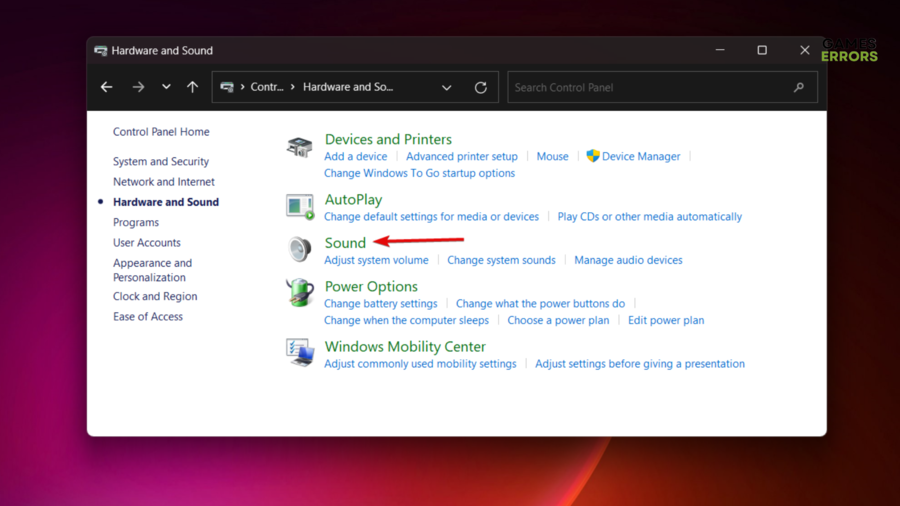Screen dimensions: 900x506
Task: Click the search magnifier icon
Action: (798, 88)
